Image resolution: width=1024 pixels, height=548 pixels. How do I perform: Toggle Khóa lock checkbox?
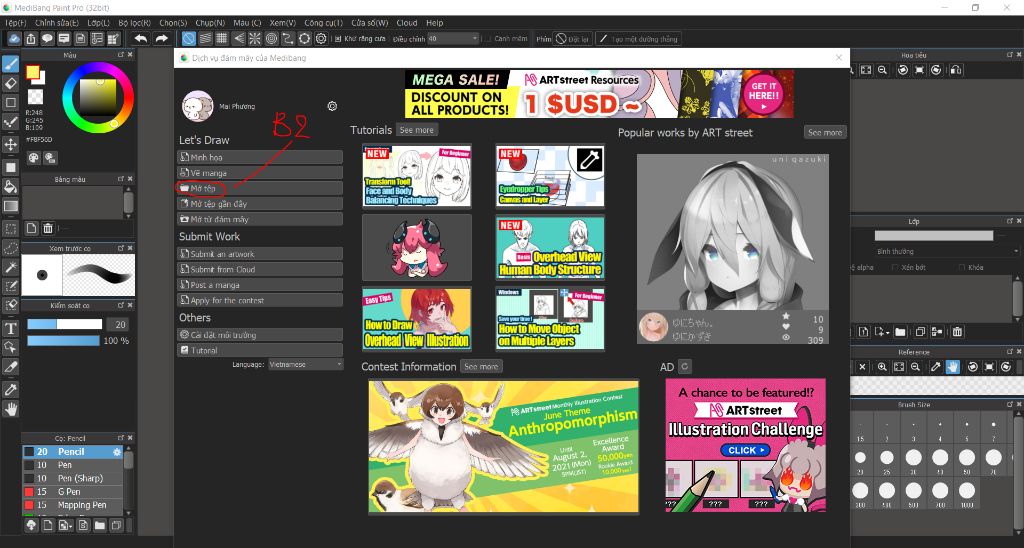pyautogui.click(x=962, y=268)
